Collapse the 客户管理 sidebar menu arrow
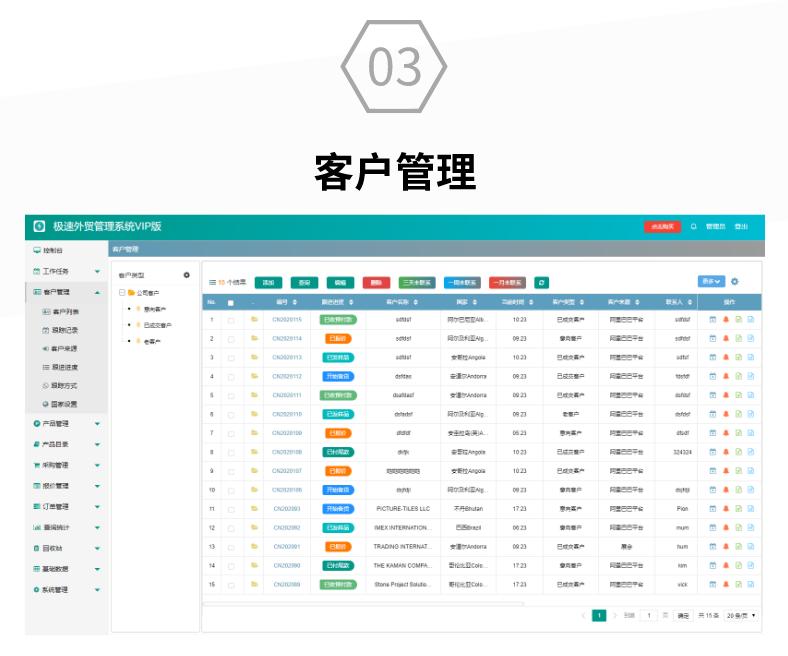Image resolution: width=788 pixels, height=656 pixels. pyautogui.click(x=97, y=293)
